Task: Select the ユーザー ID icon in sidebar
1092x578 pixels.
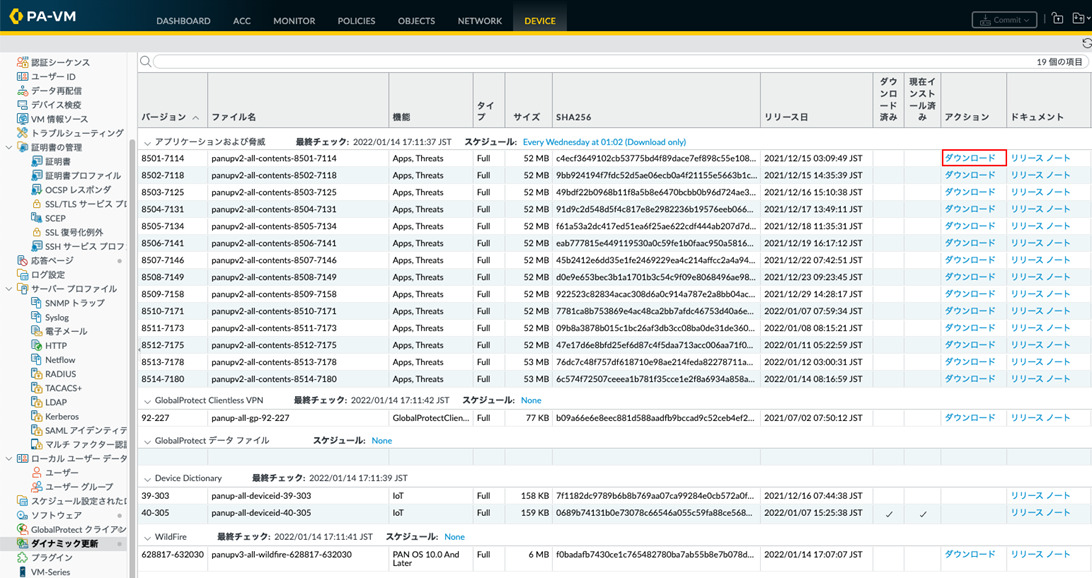Action: click(22, 77)
